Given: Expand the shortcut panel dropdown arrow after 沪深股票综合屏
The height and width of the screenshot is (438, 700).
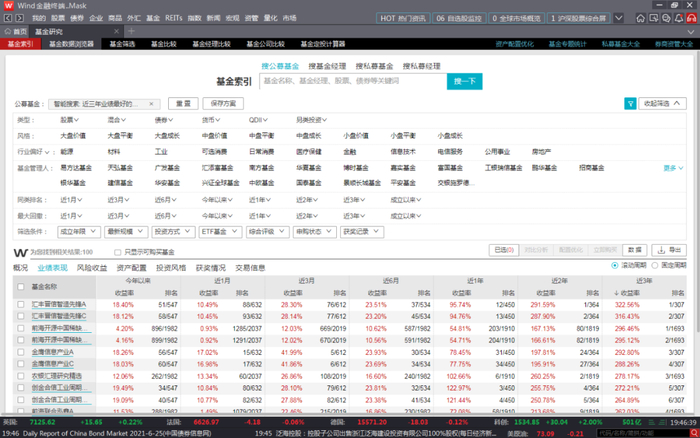Looking at the screenshot, I should click(618, 18).
